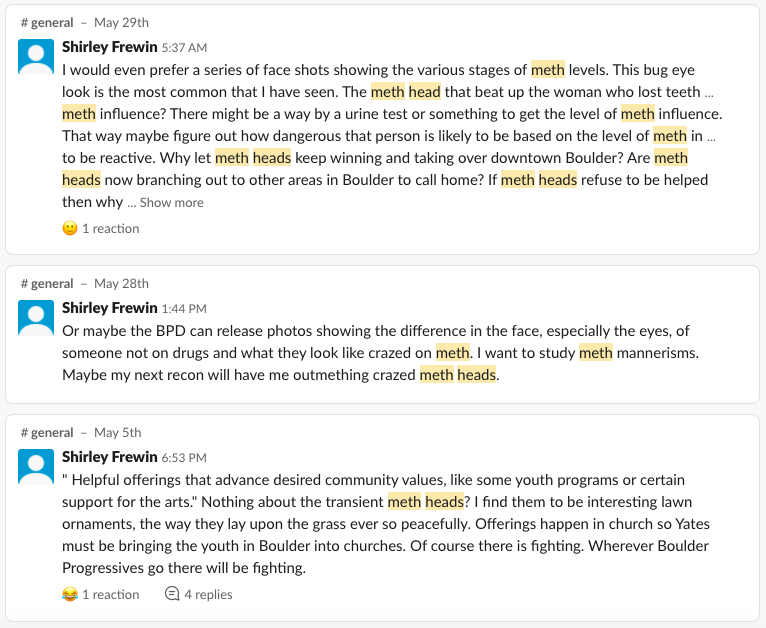Screen dimensions: 766x628
Task: Jump to the May 28th date label
Action: coord(122,283)
